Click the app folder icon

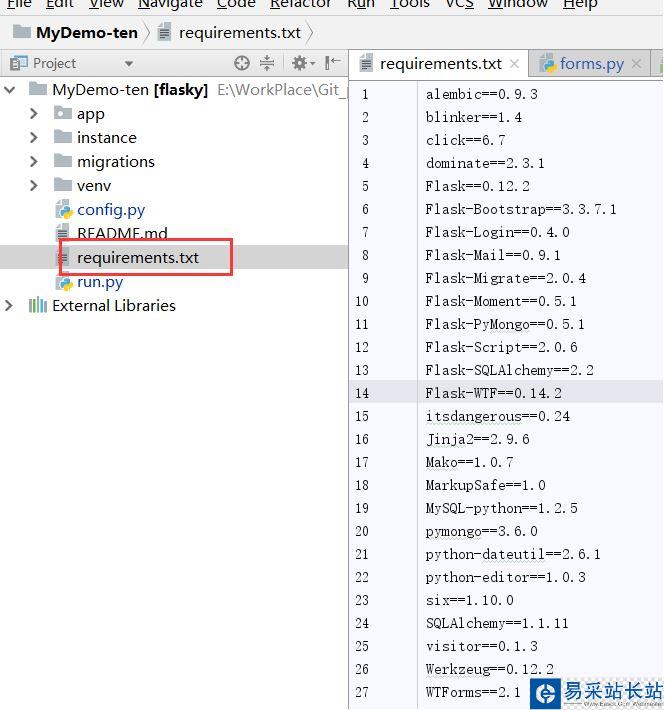point(63,113)
